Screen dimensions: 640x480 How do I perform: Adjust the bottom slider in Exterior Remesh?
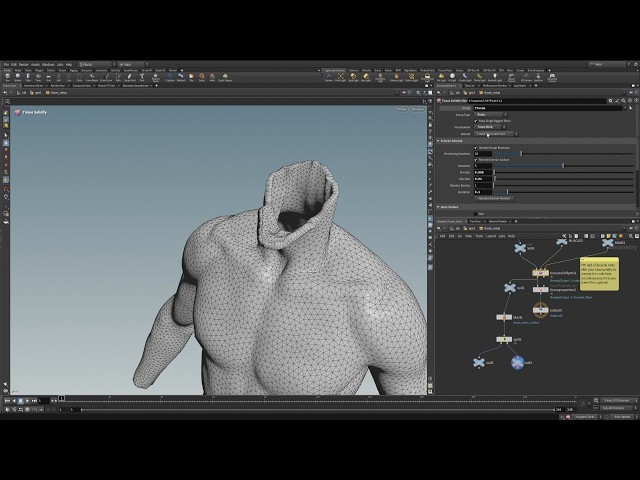click(563, 192)
